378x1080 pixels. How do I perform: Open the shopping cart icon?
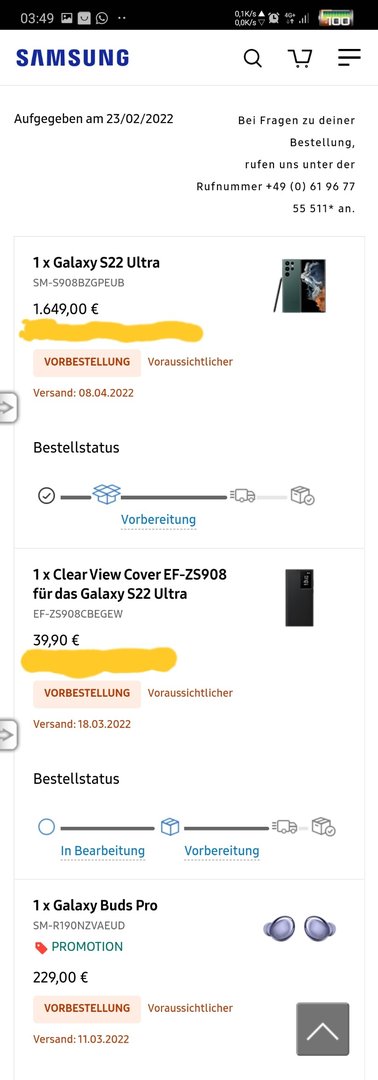pos(300,59)
